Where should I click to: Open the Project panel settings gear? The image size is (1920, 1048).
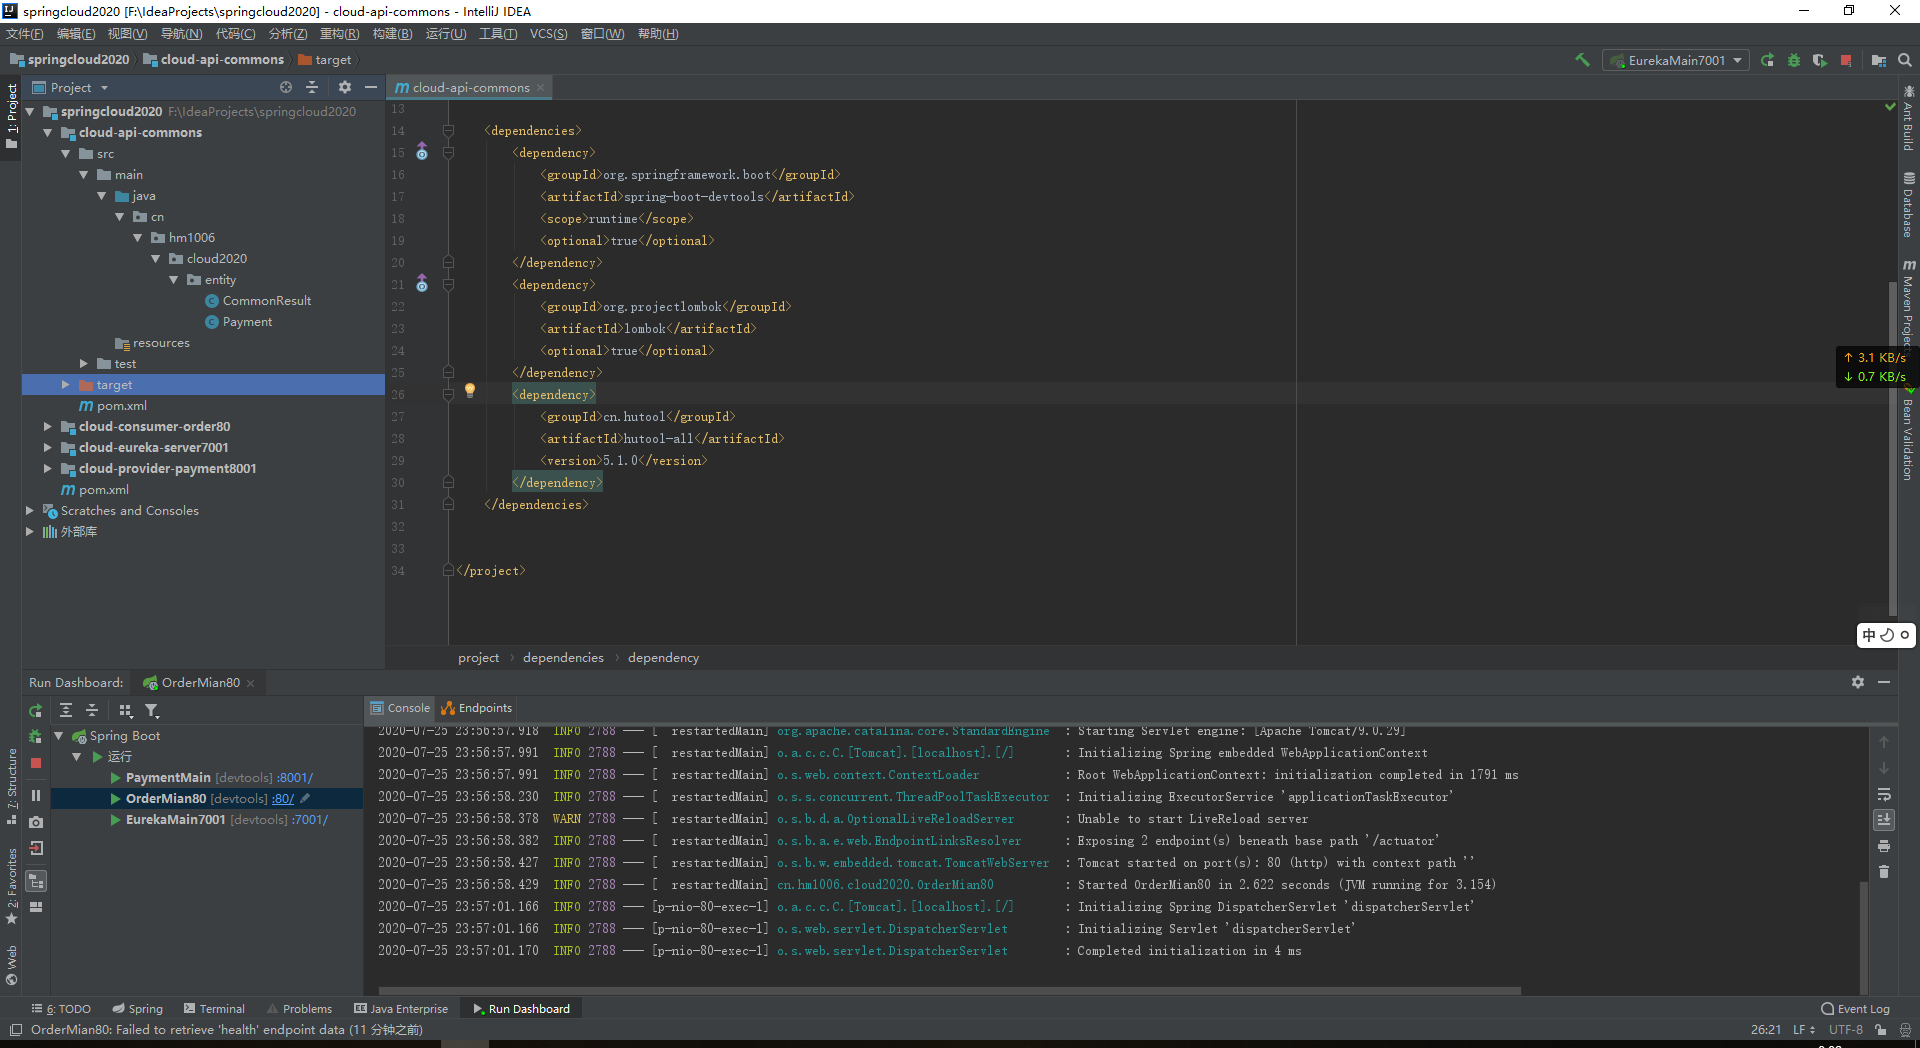(x=345, y=87)
